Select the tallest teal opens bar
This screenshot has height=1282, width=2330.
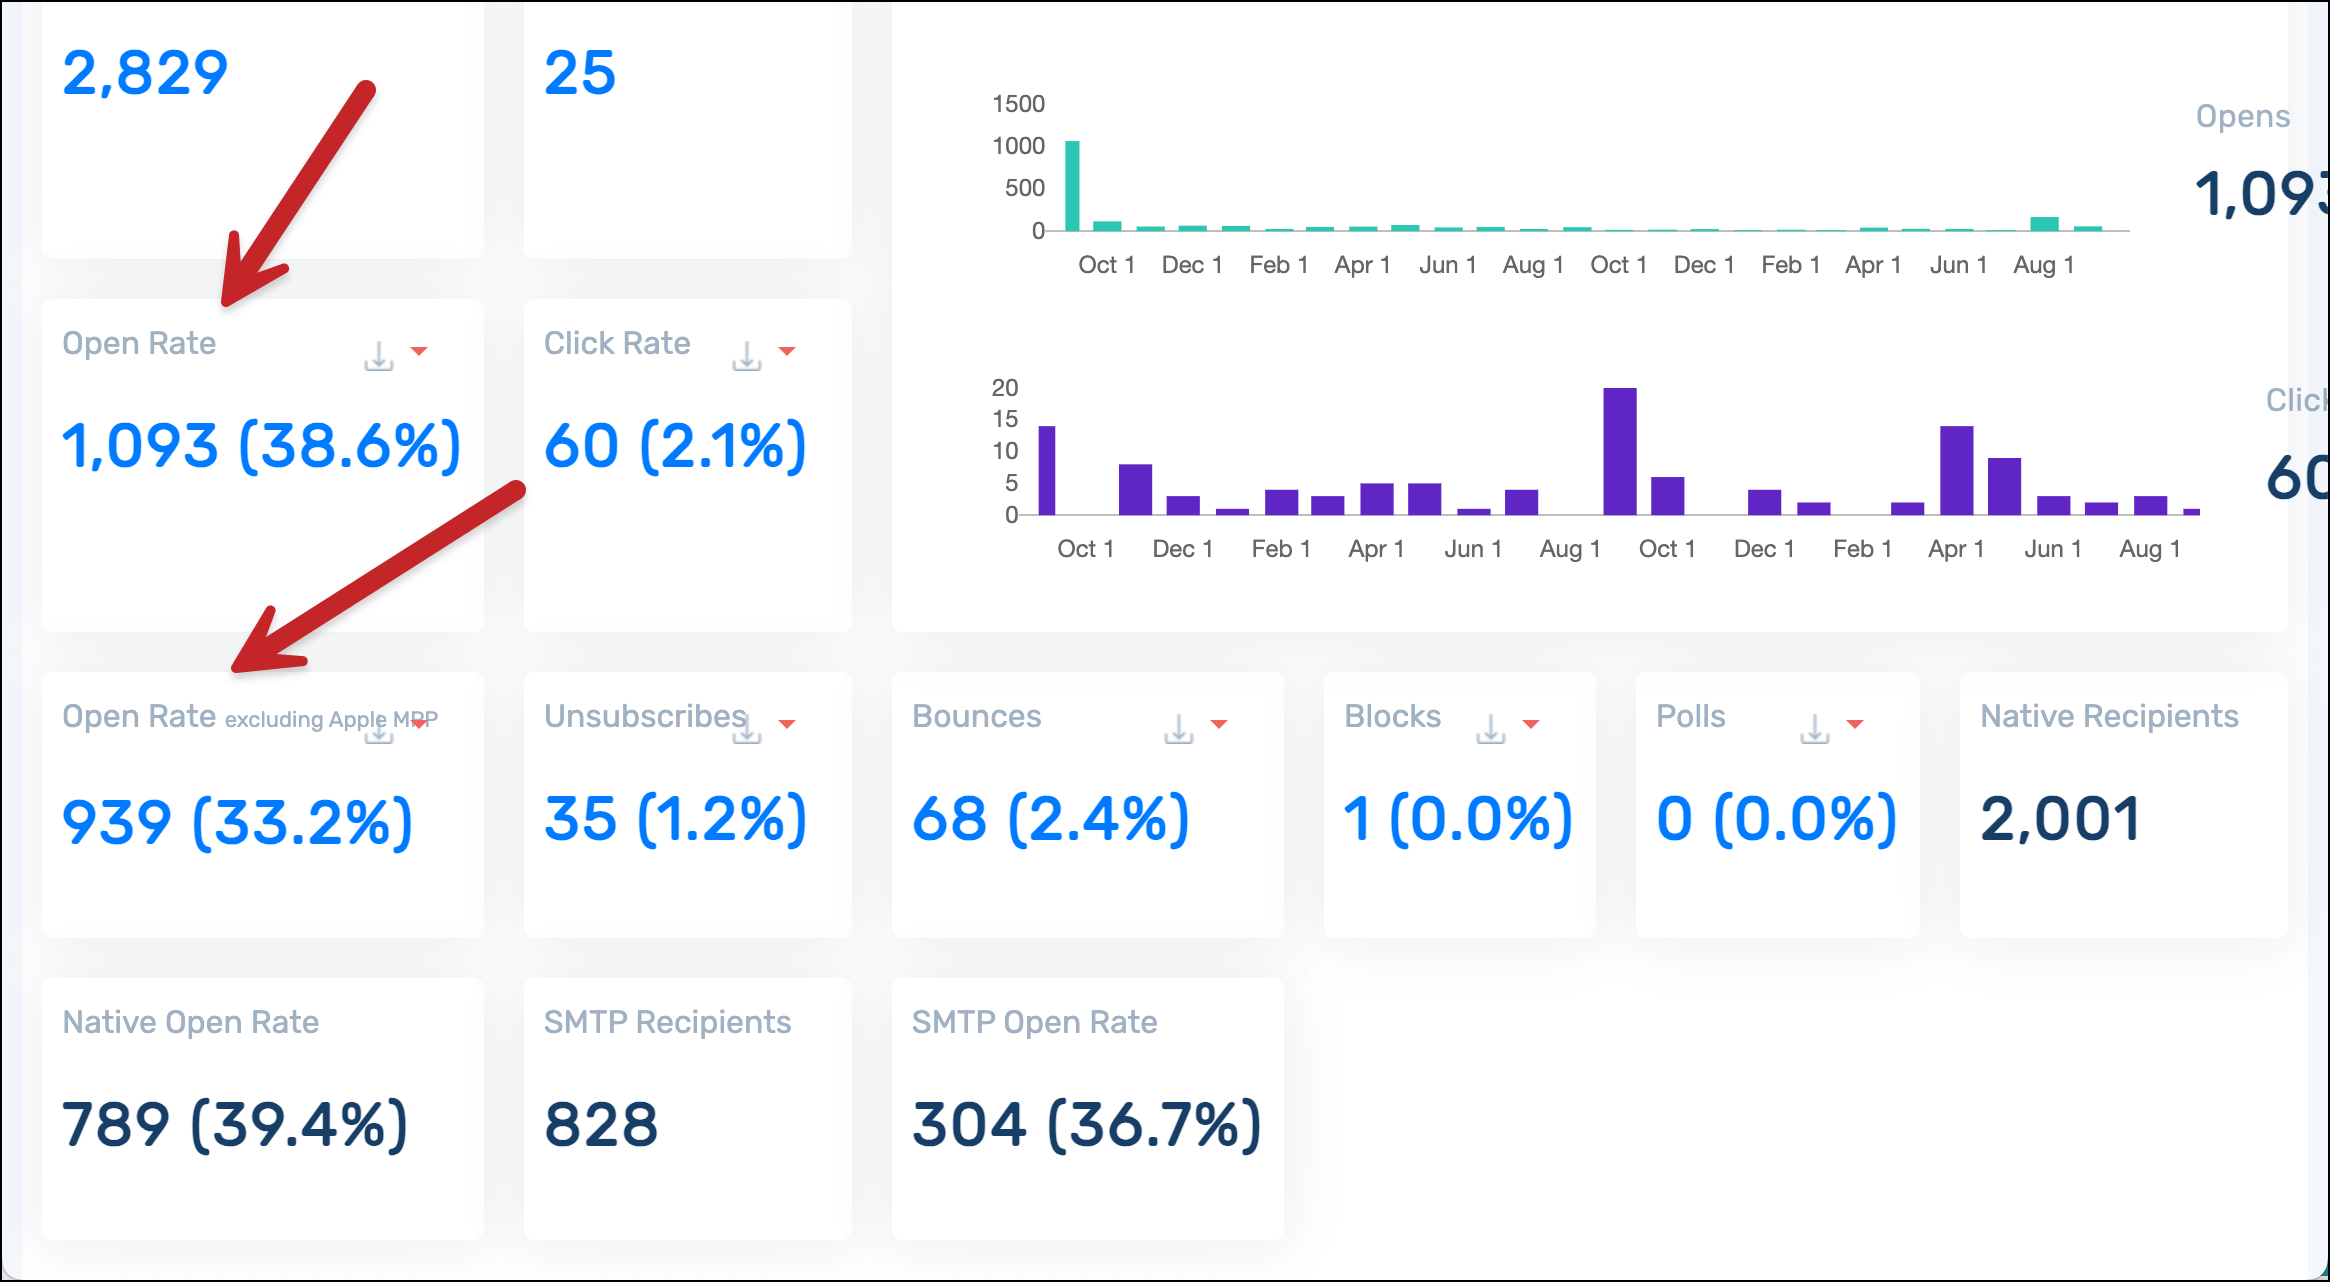click(x=1072, y=187)
